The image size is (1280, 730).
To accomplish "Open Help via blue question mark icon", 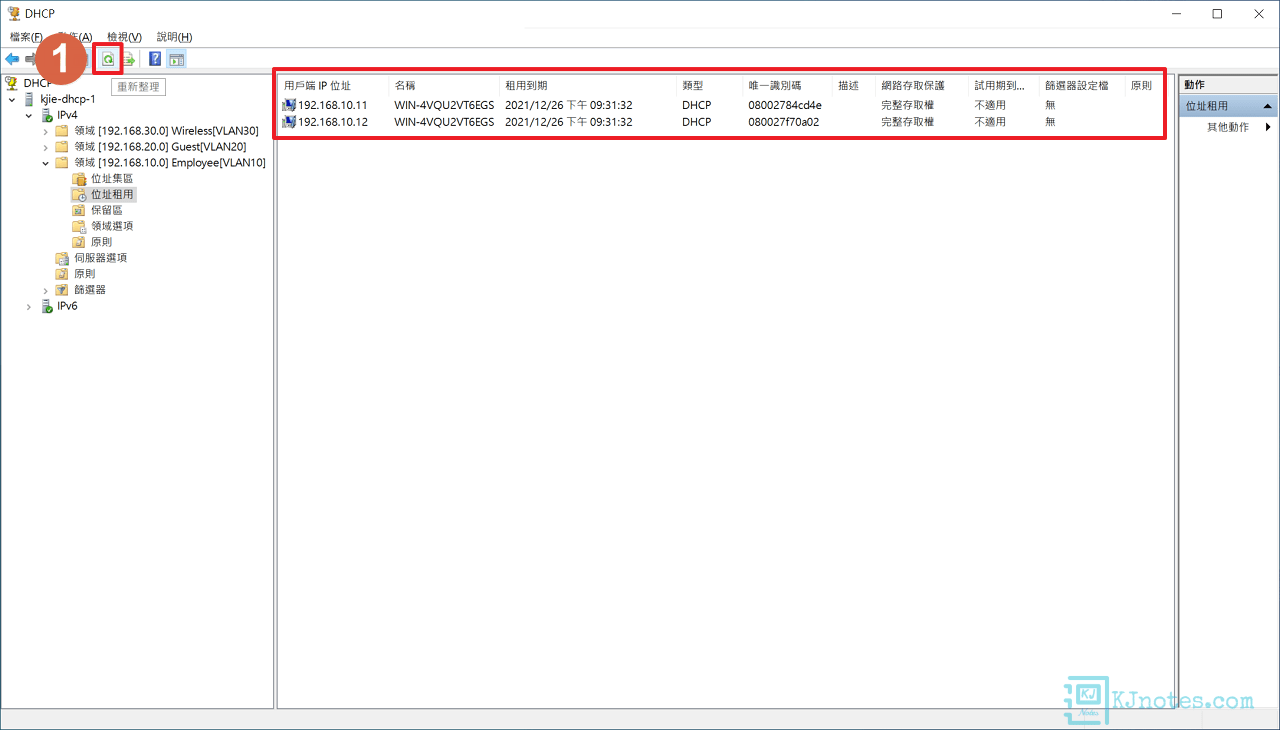I will 155,59.
